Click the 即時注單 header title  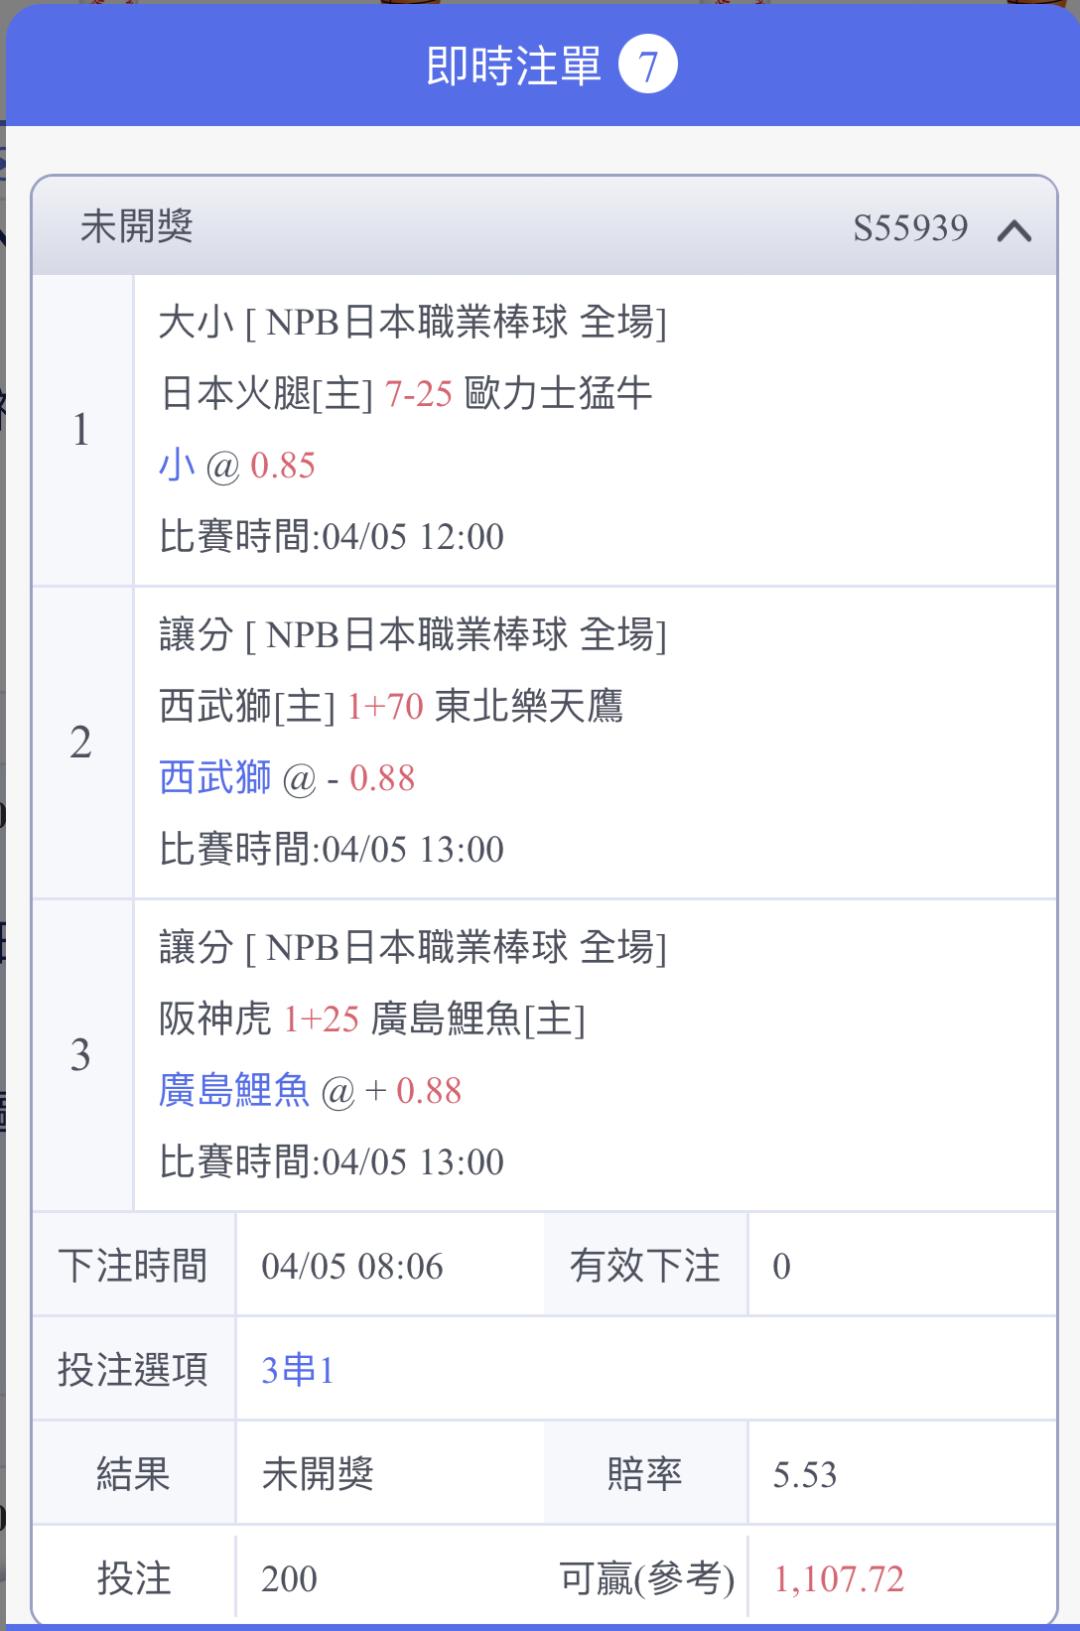(x=513, y=66)
